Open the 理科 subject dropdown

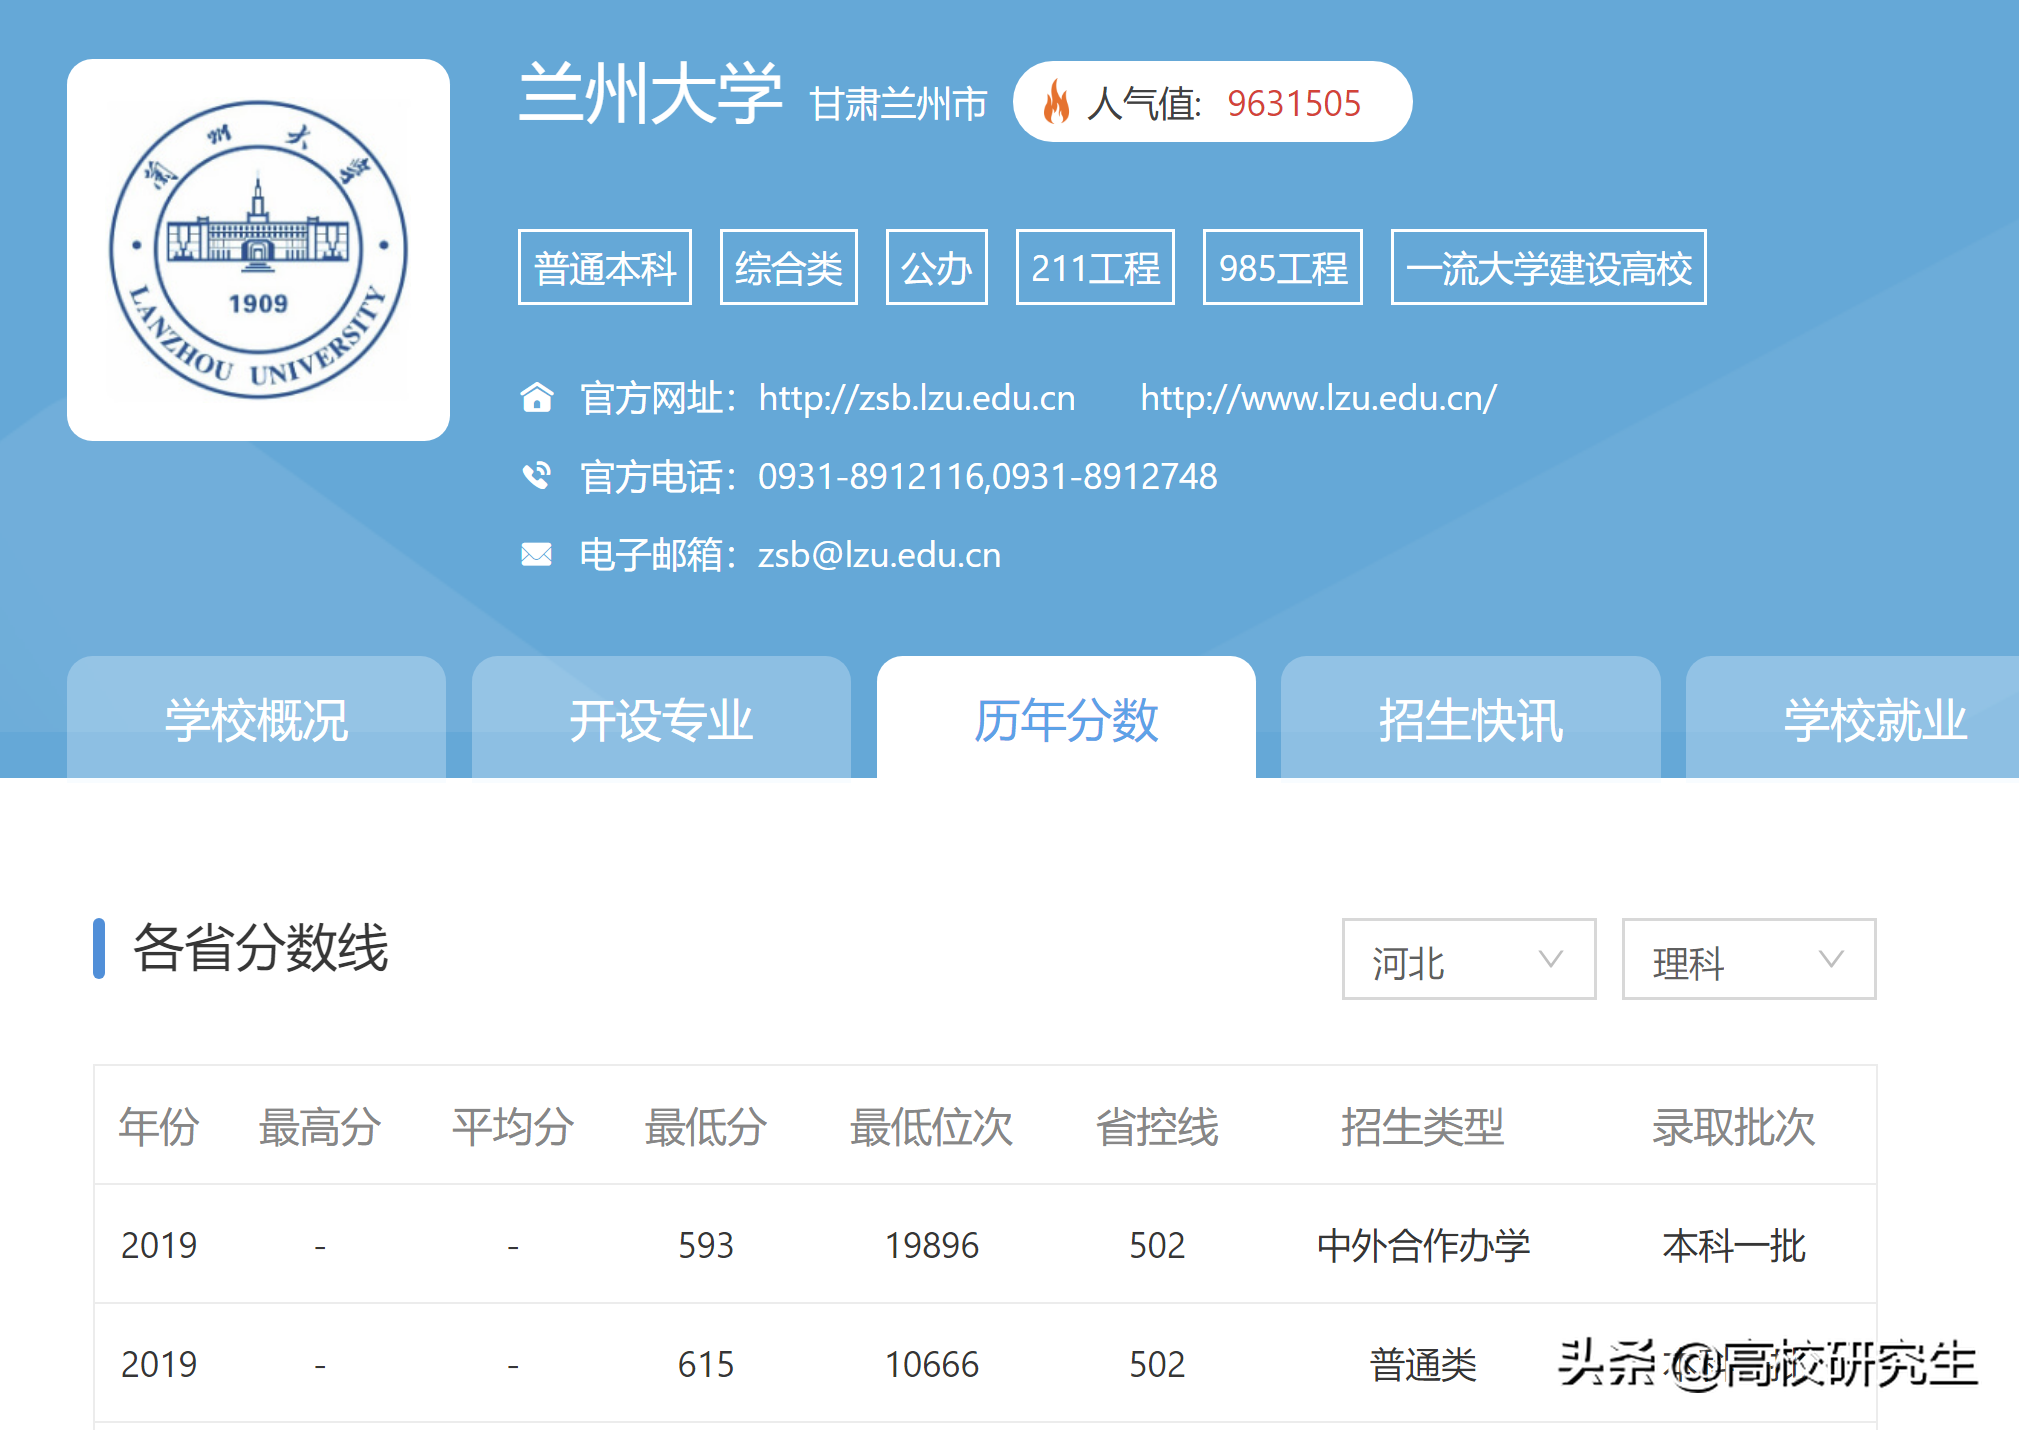click(1748, 960)
